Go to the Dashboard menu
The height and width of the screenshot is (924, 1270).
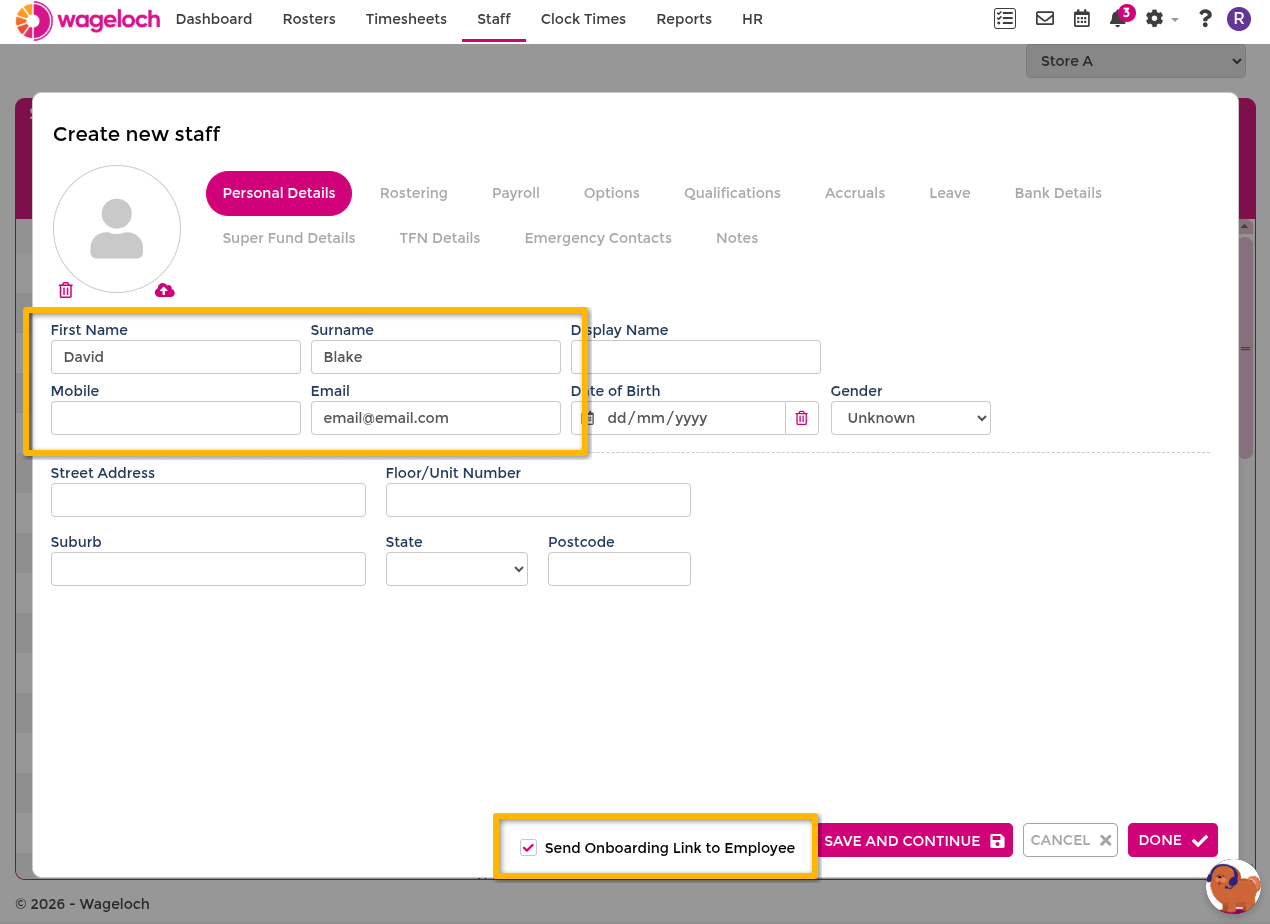click(214, 19)
